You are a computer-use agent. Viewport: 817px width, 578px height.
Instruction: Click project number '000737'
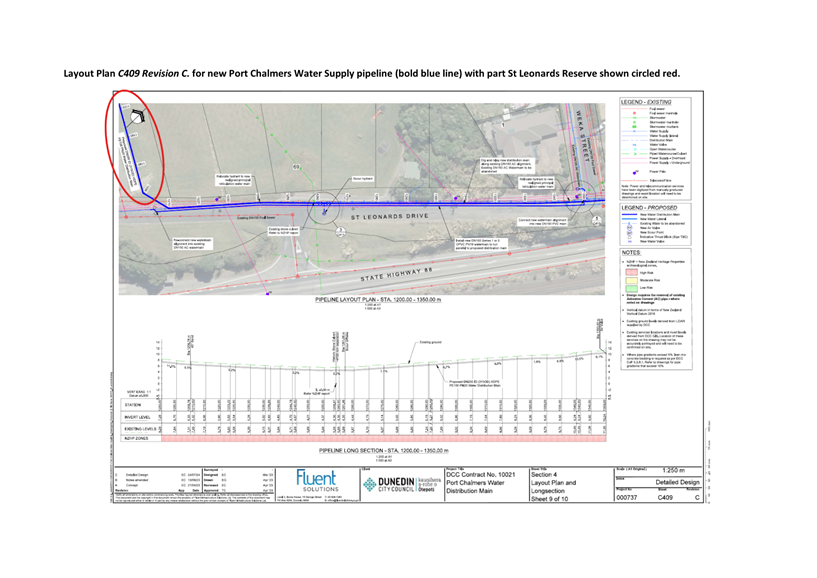pos(627,498)
